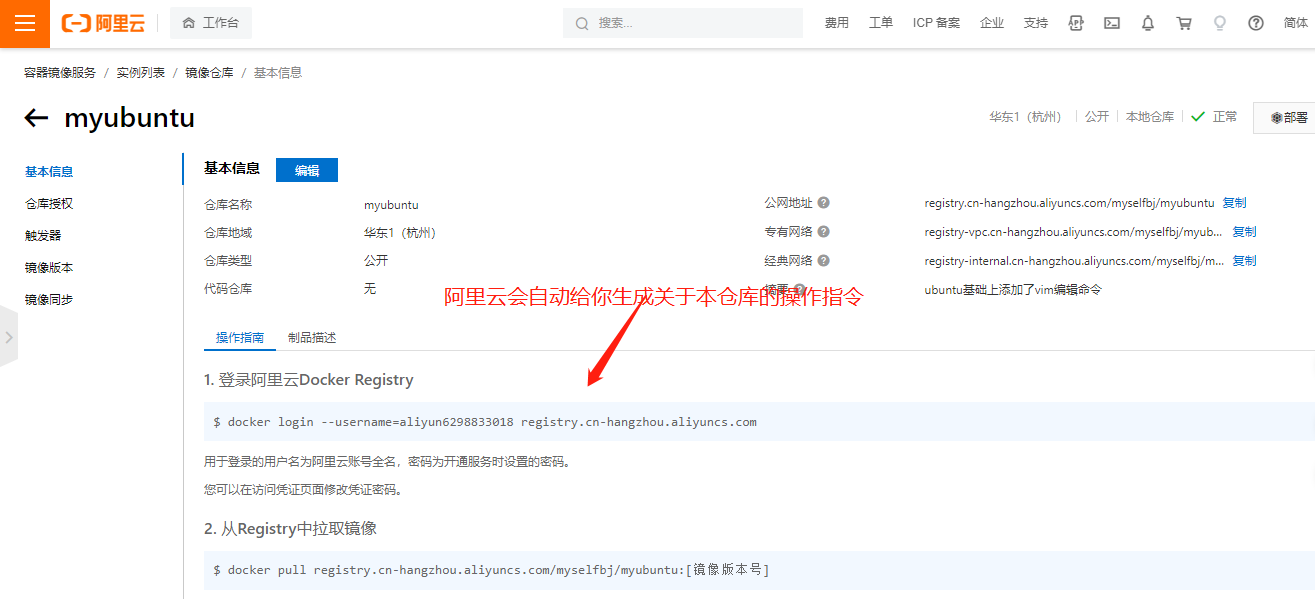Launch Cloud Shell terminal icon

[1112, 23]
